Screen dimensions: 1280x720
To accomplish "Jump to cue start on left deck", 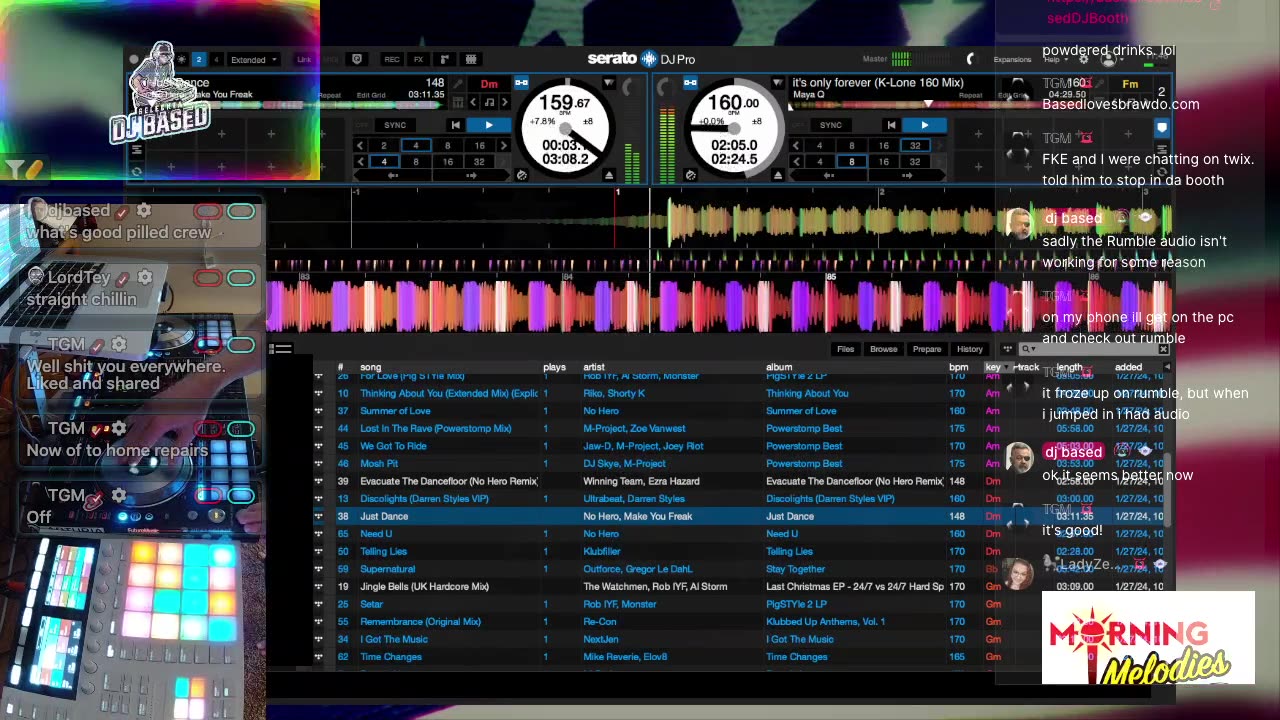I will click(x=455, y=125).
